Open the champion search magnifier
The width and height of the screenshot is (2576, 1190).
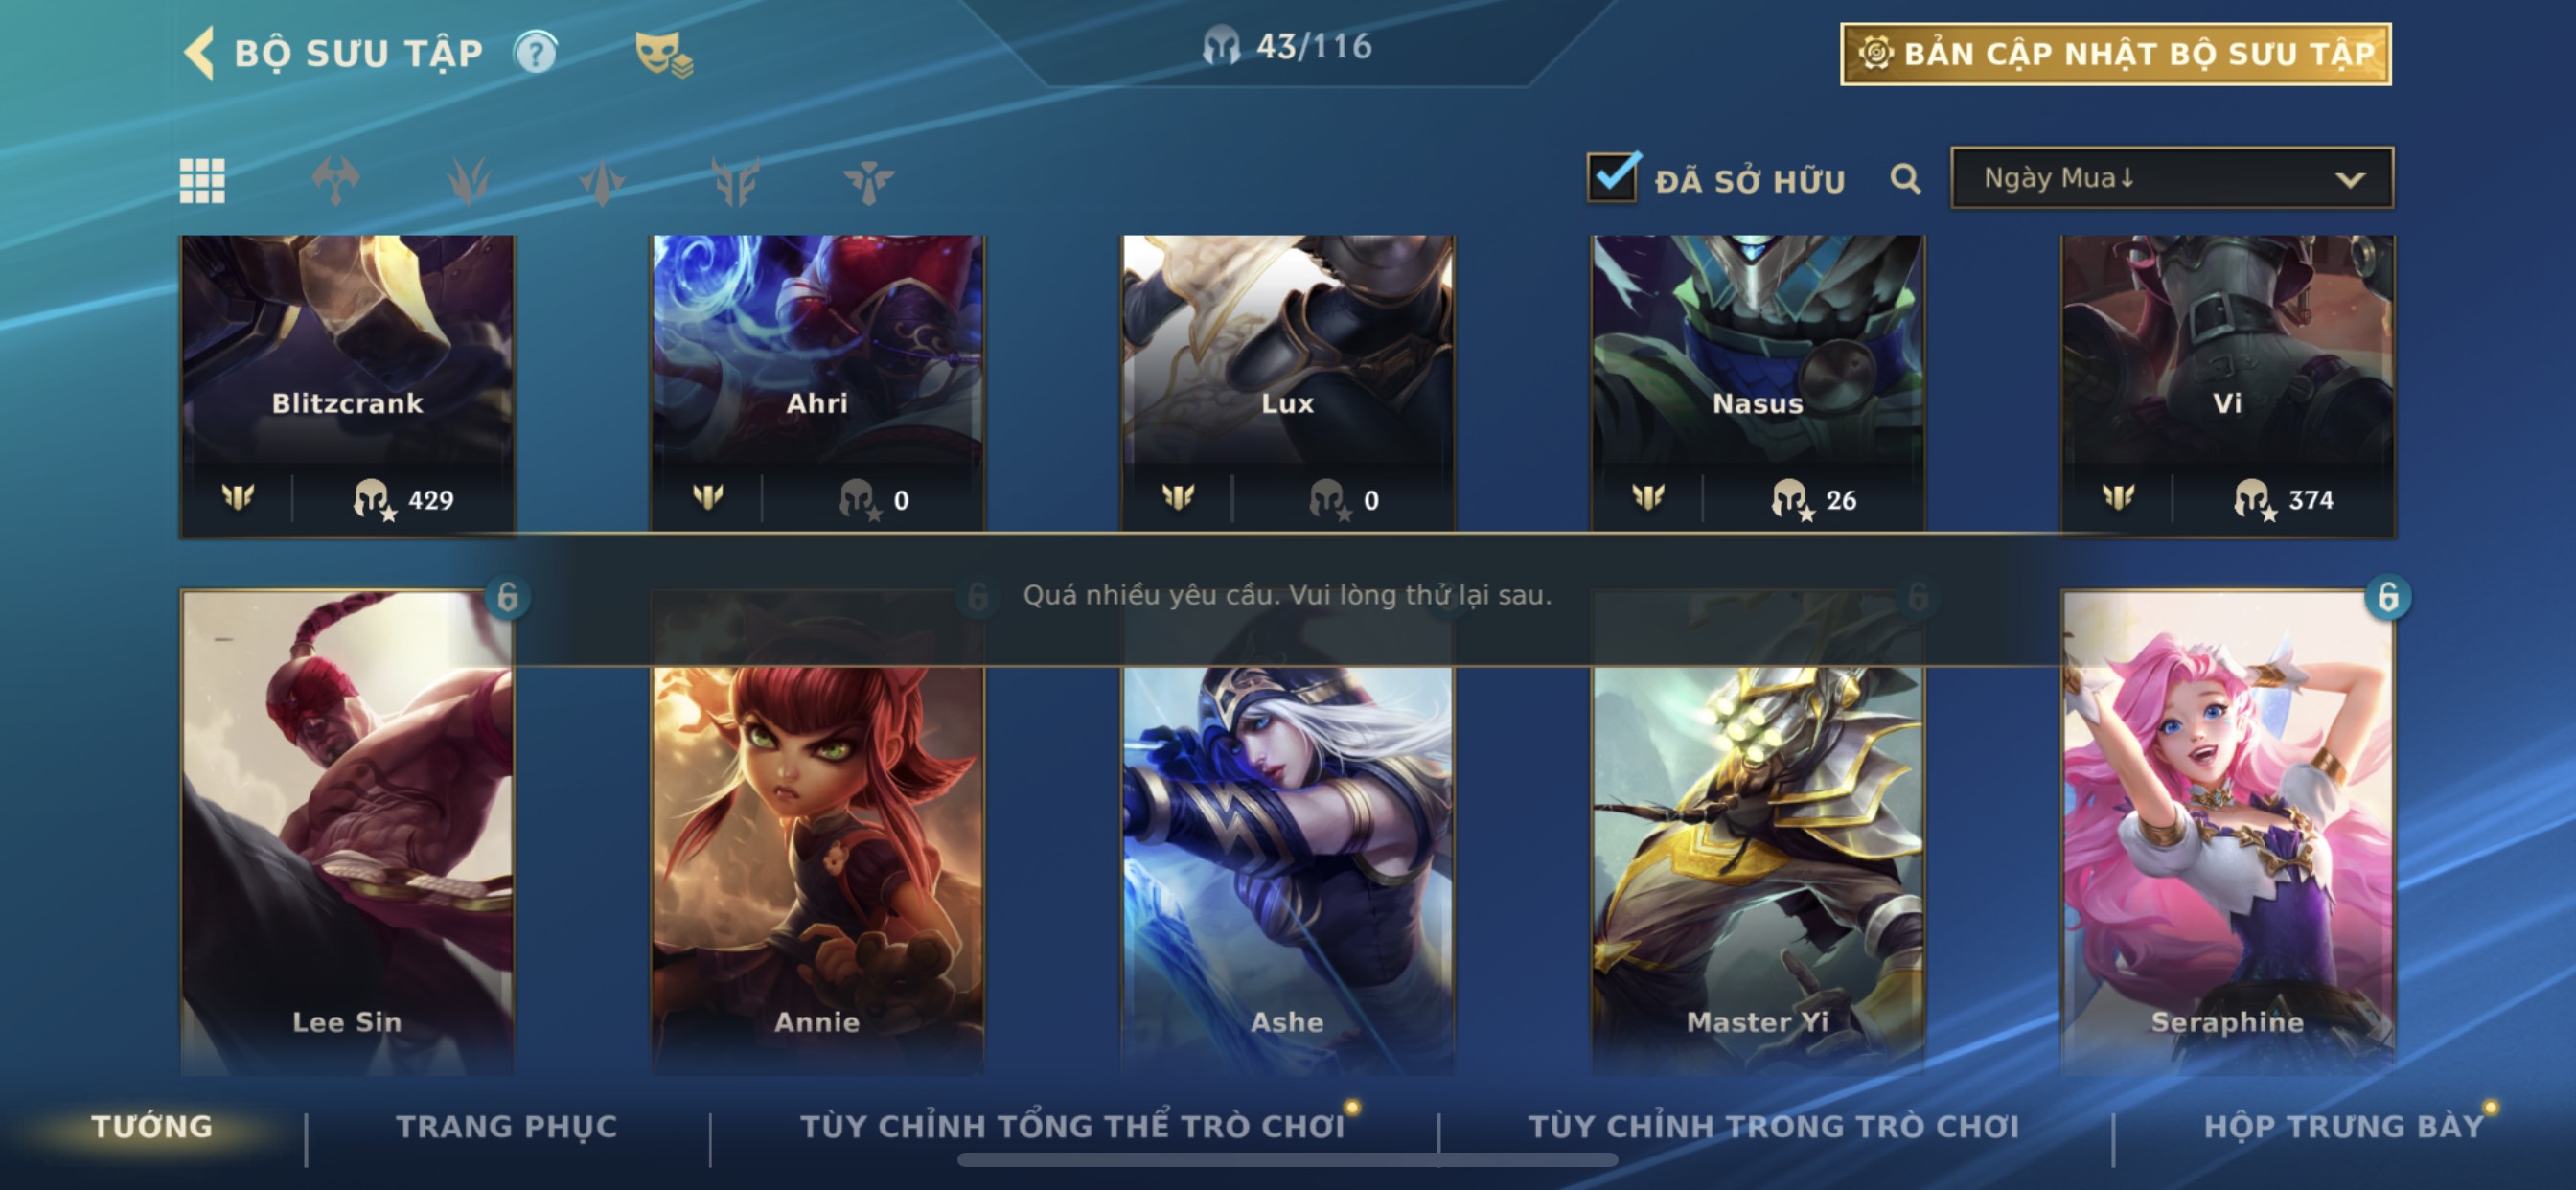point(1905,179)
